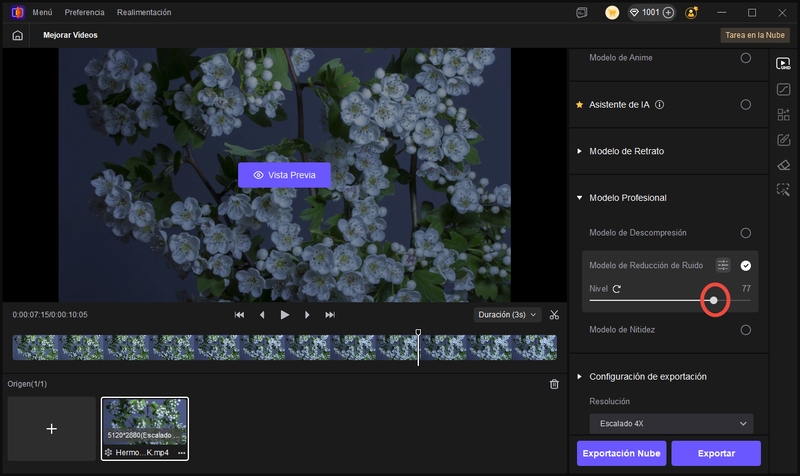The width and height of the screenshot is (800, 476).
Task: Click the Nivel value 77
Action: [746, 289]
